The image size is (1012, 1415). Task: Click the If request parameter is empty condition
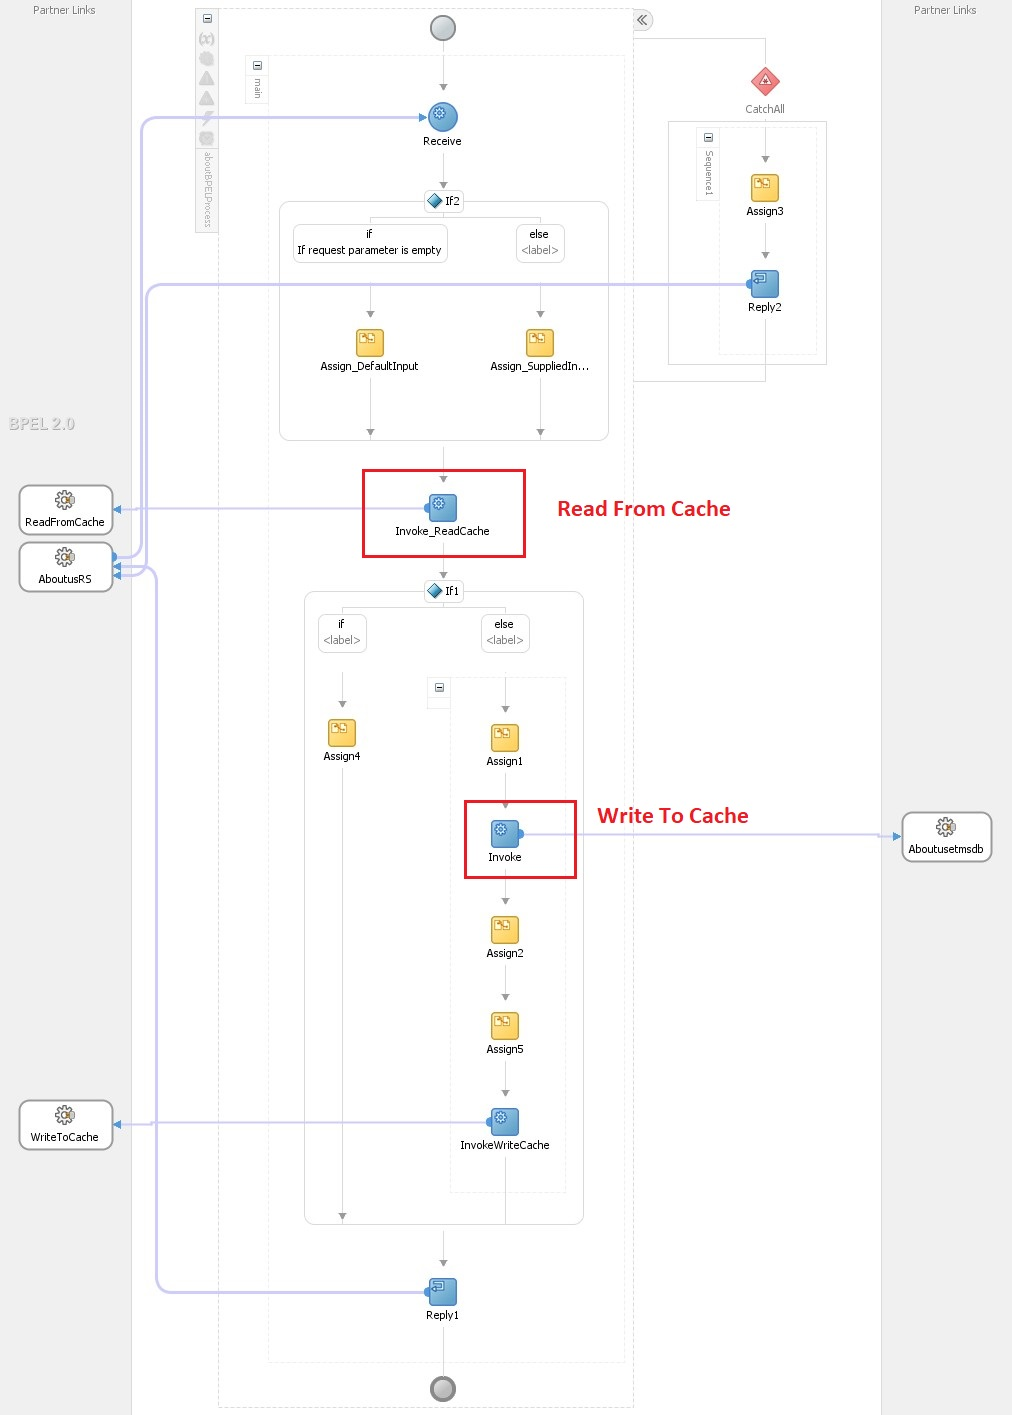369,243
